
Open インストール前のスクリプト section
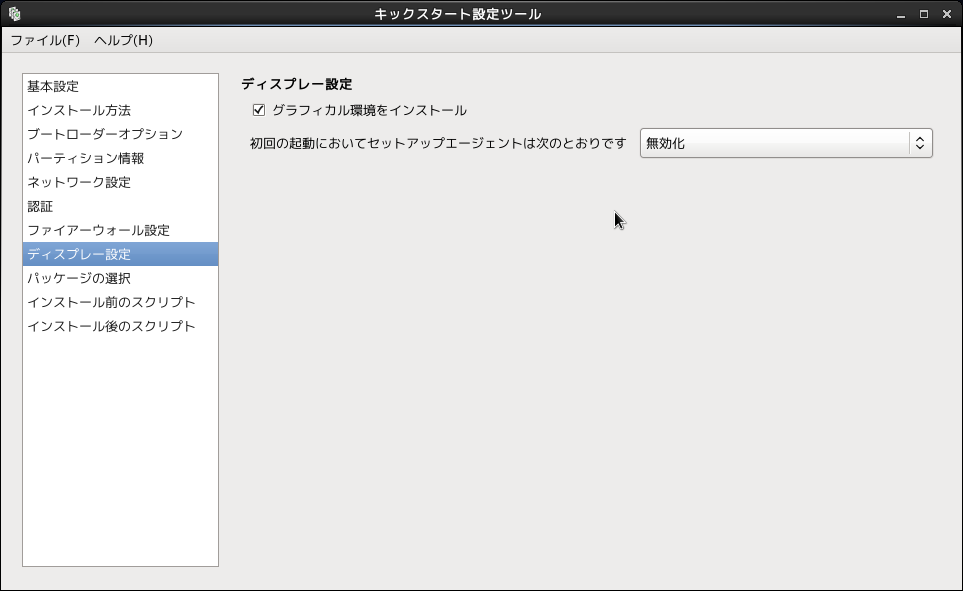pos(111,302)
